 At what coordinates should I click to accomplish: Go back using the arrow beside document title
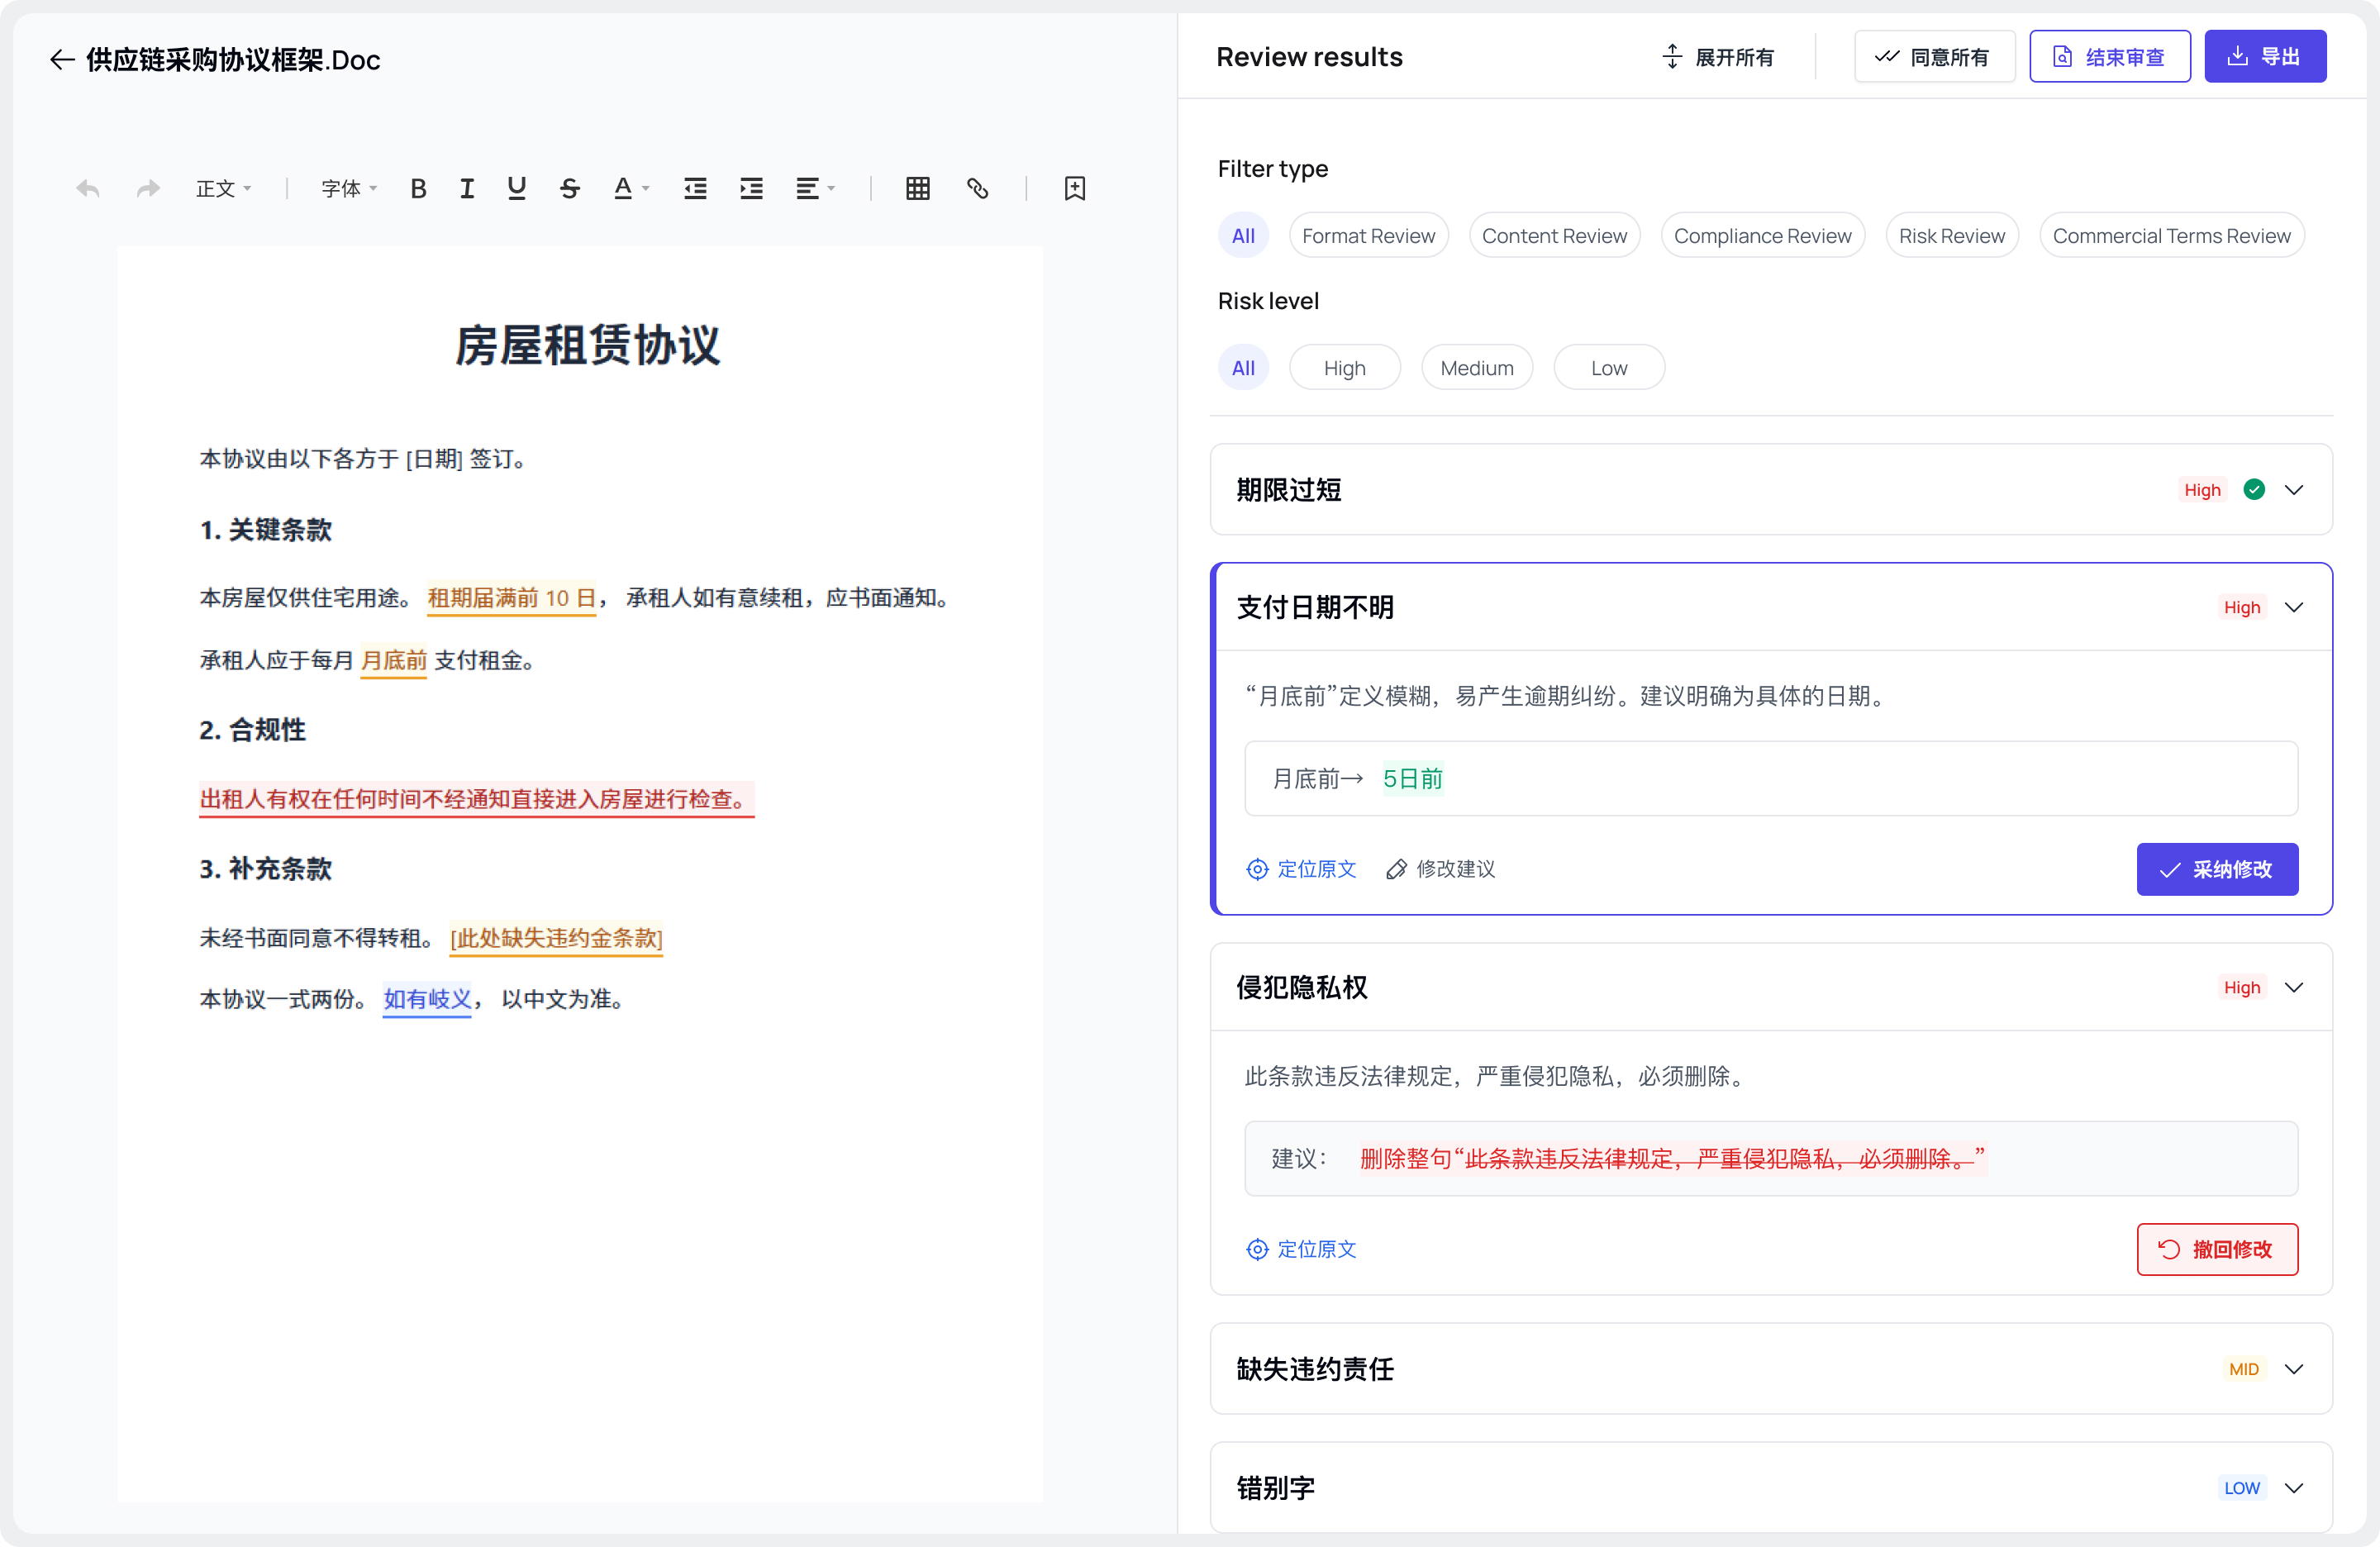tap(62, 60)
